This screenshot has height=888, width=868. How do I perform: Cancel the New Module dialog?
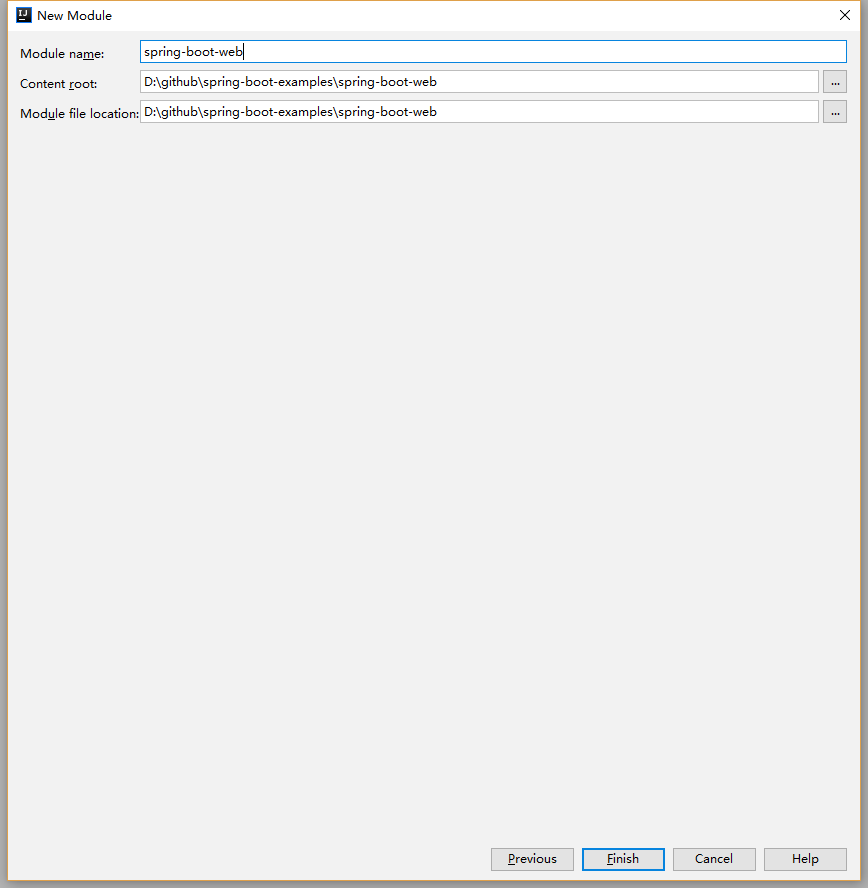coord(714,859)
